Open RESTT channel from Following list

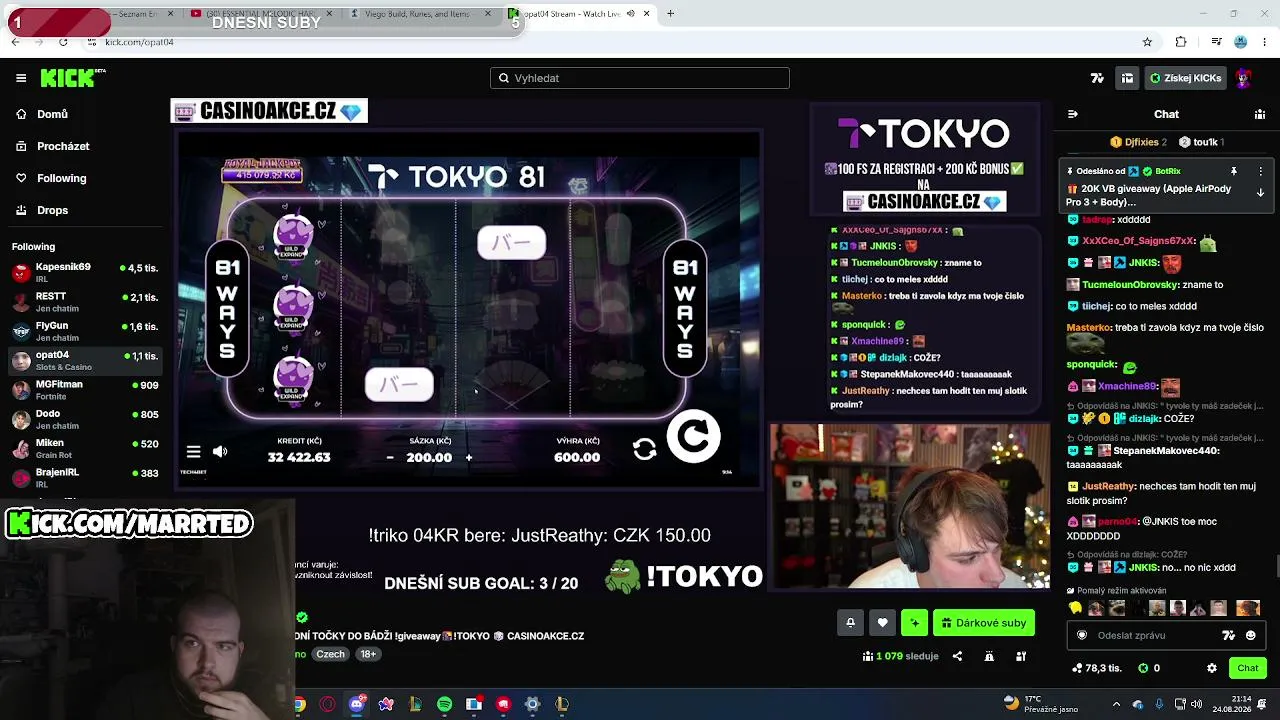click(x=85, y=301)
